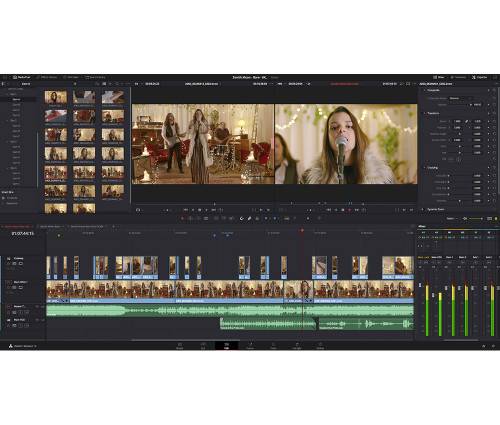The width and height of the screenshot is (500, 425).
Task: Select the Blade Edit Mode tool
Action: point(206,219)
